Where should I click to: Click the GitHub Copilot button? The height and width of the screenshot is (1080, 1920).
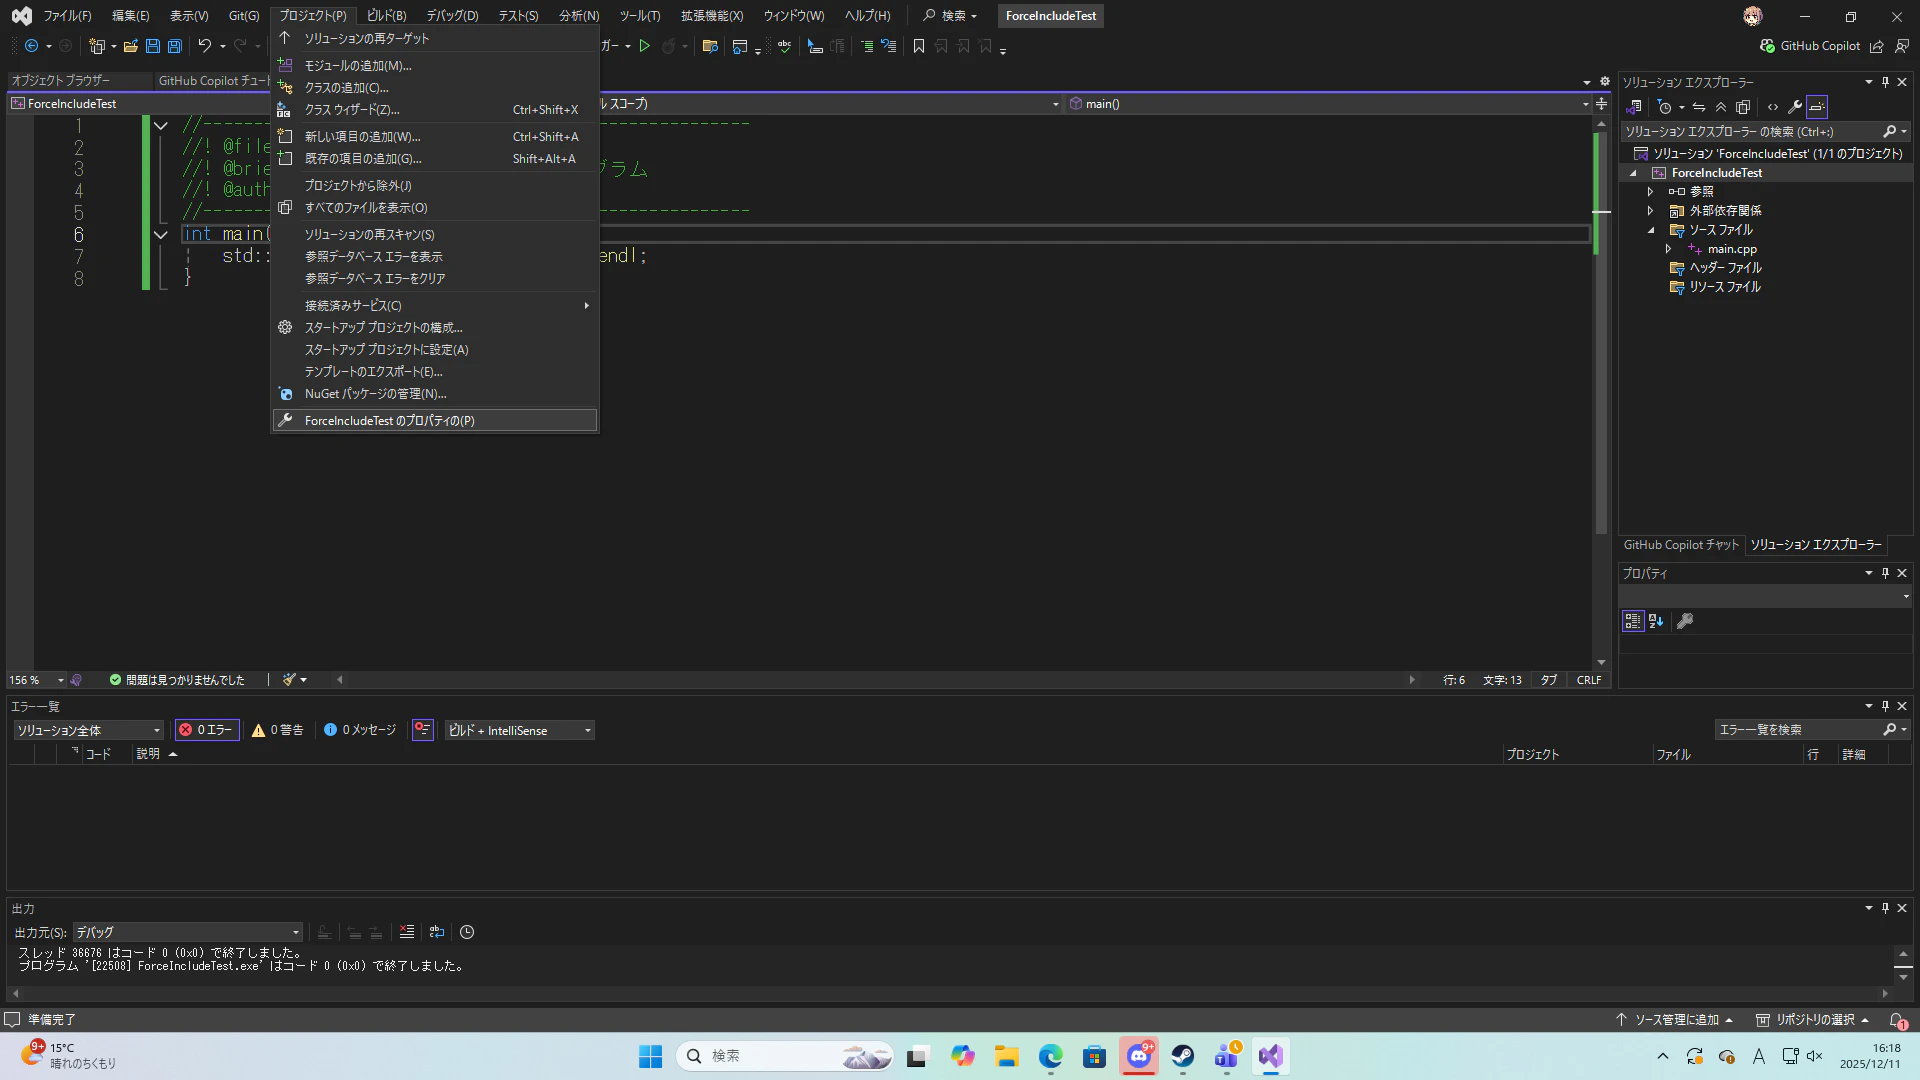pos(1810,46)
